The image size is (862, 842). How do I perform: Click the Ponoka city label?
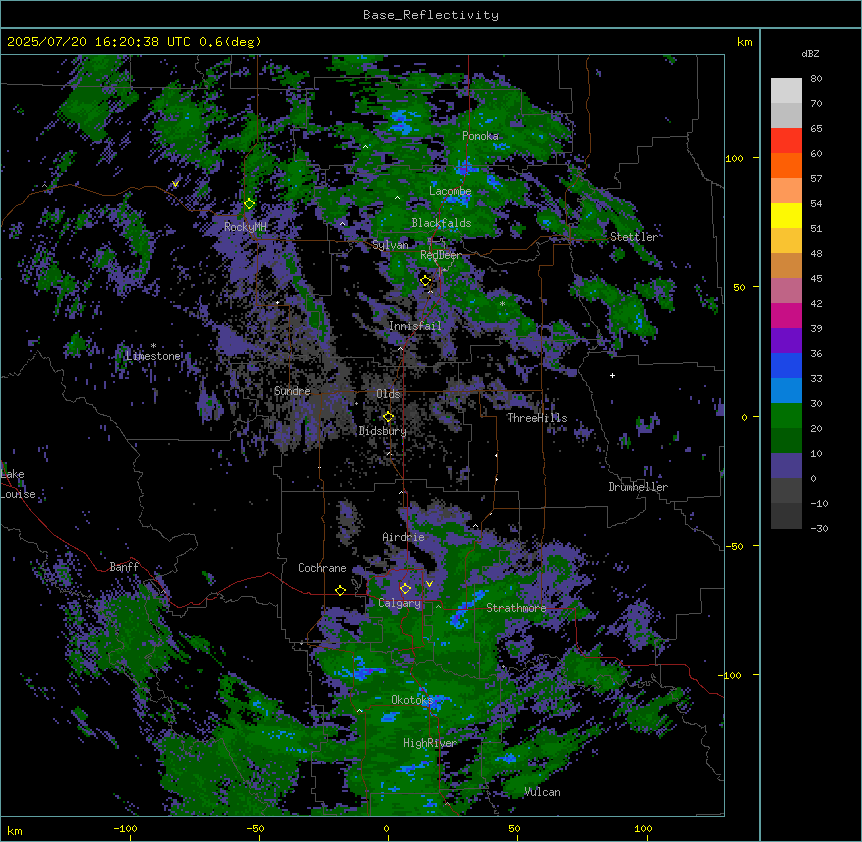[480, 136]
